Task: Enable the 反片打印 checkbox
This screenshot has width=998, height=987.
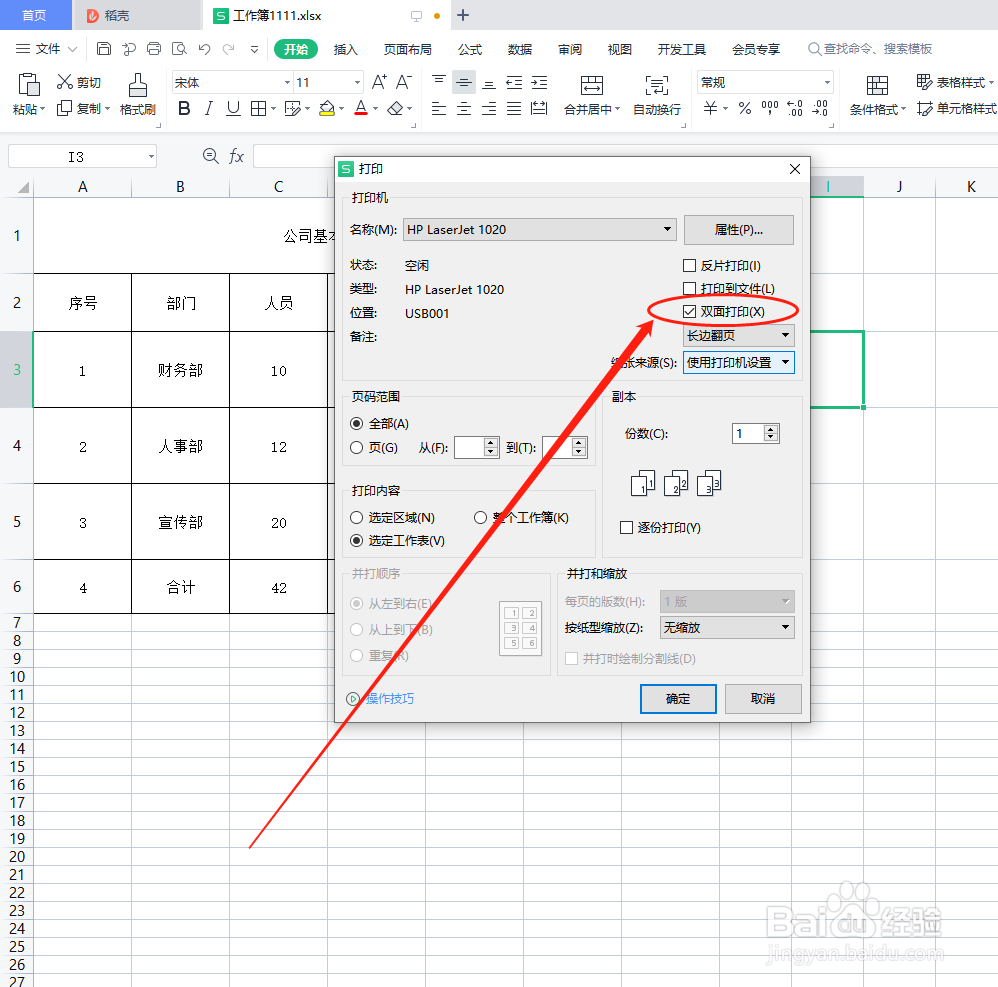Action: click(x=689, y=265)
